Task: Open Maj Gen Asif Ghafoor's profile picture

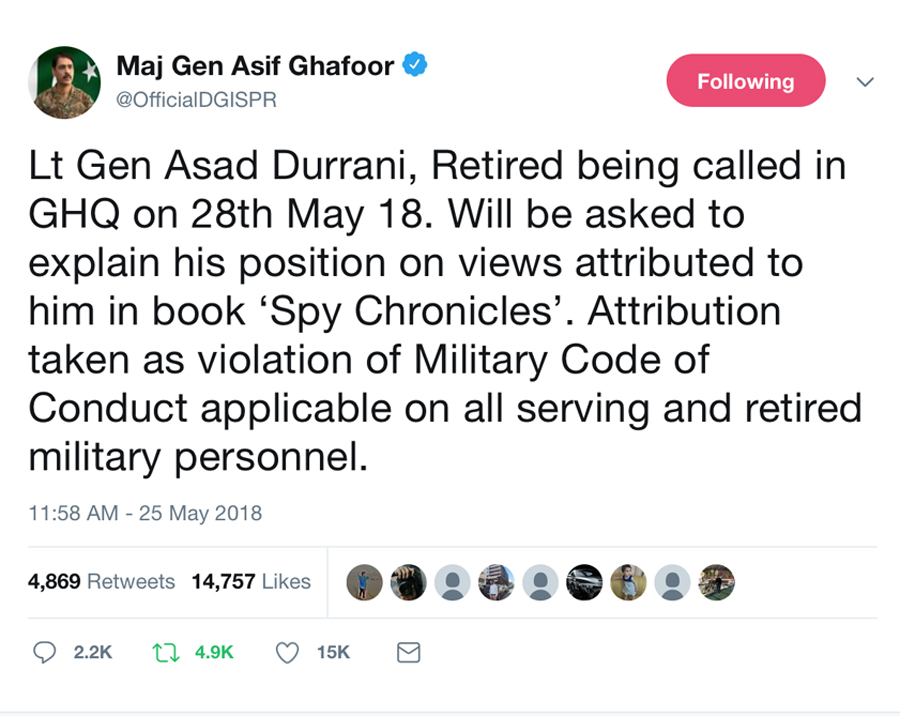Action: [x=66, y=82]
